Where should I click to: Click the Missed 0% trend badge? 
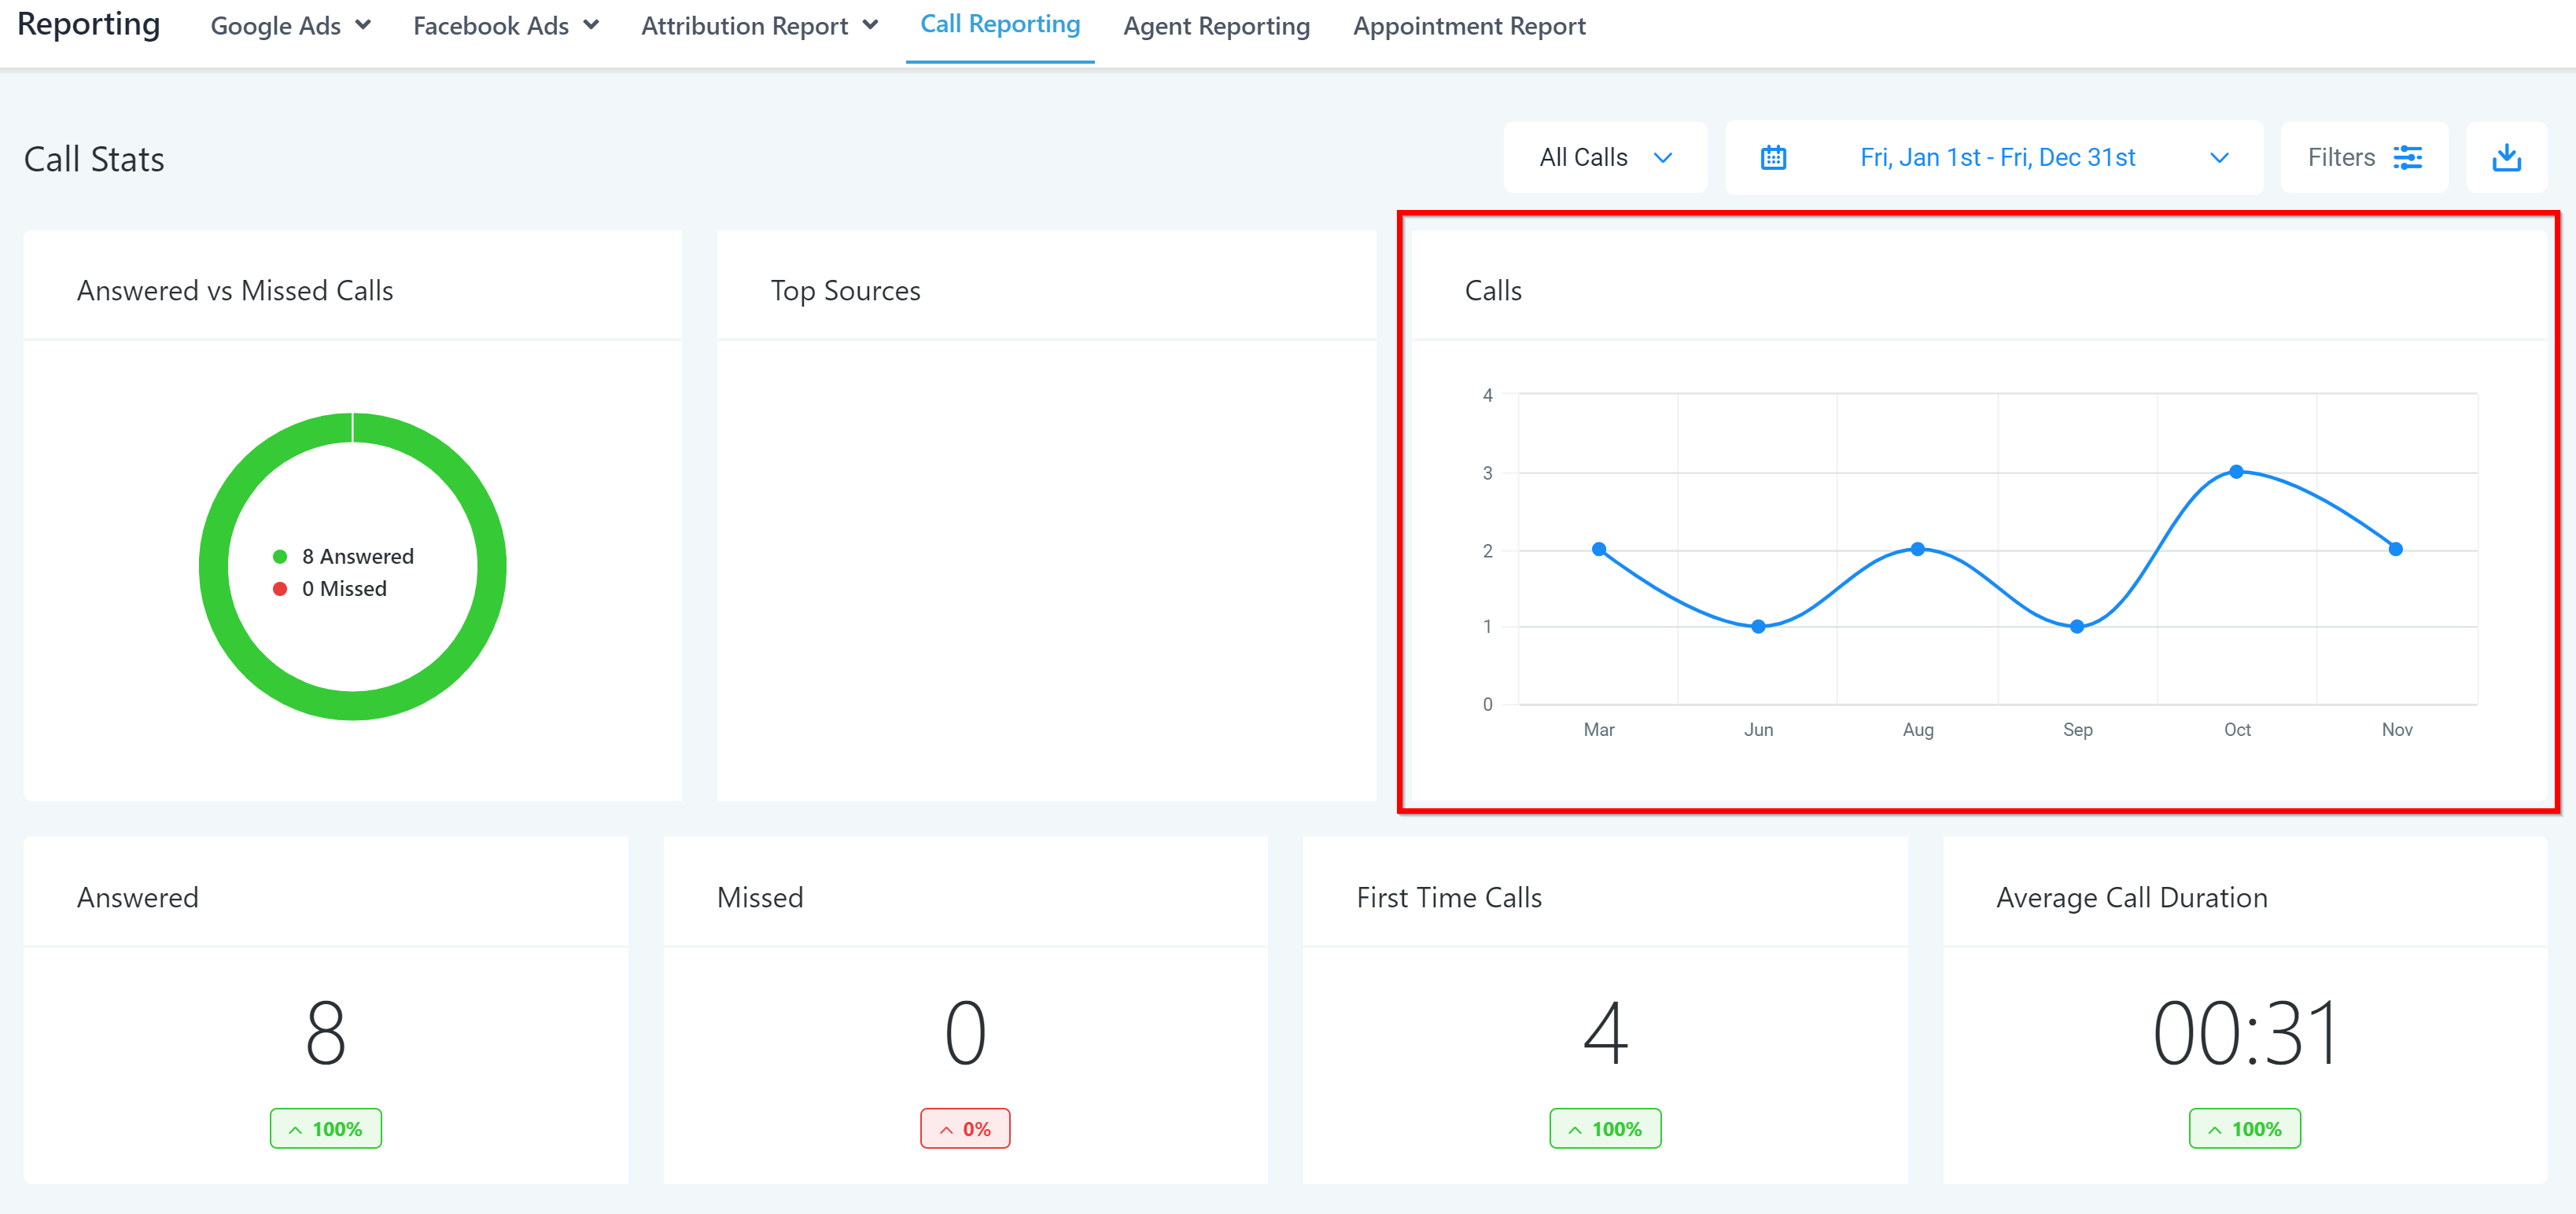pos(965,1128)
